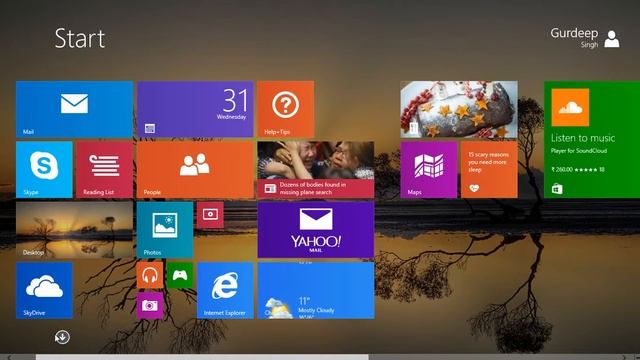Open the green Xbox Games tile
Viewport: 640px width, 360px height.
coord(180,275)
